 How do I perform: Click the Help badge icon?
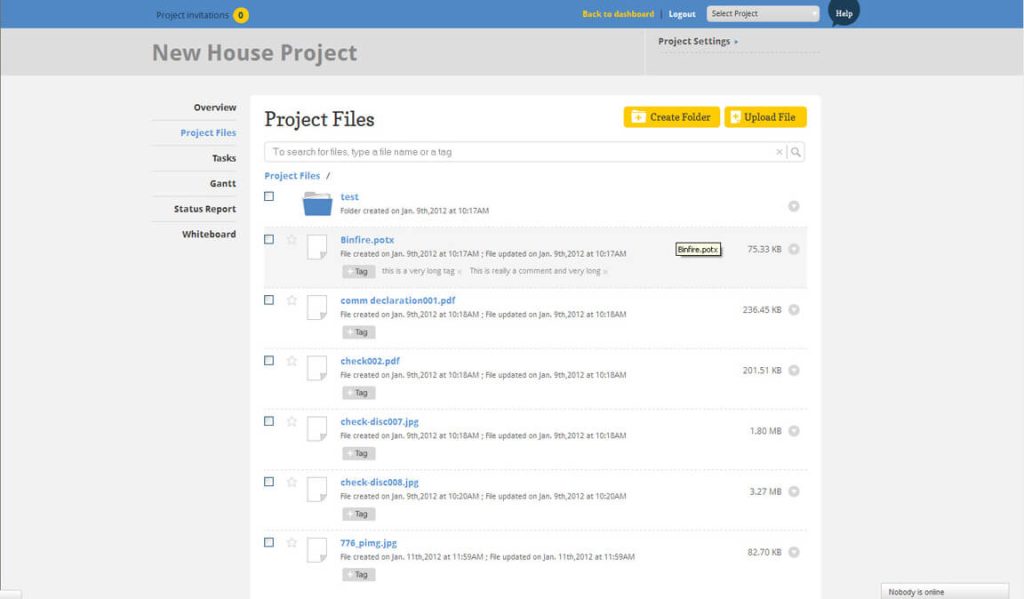click(x=844, y=13)
